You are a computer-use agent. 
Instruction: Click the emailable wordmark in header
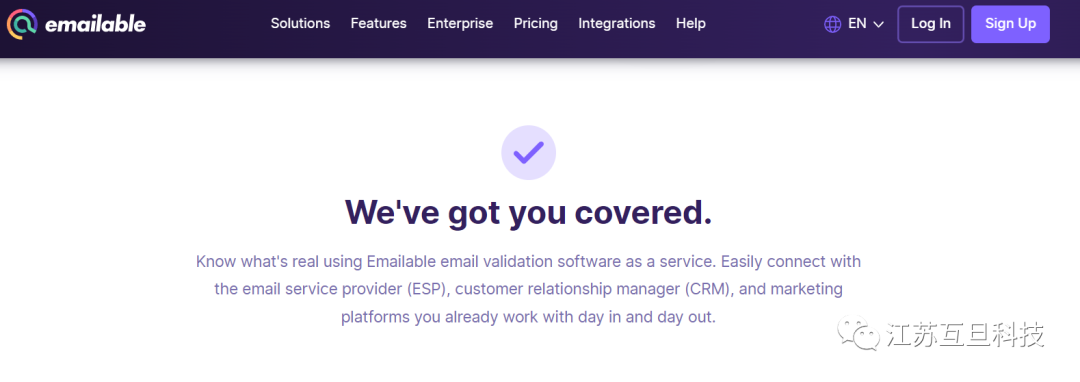[95, 24]
